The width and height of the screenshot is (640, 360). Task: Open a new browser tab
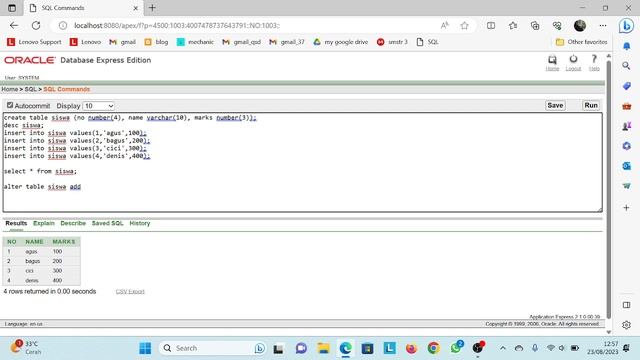pos(152,8)
